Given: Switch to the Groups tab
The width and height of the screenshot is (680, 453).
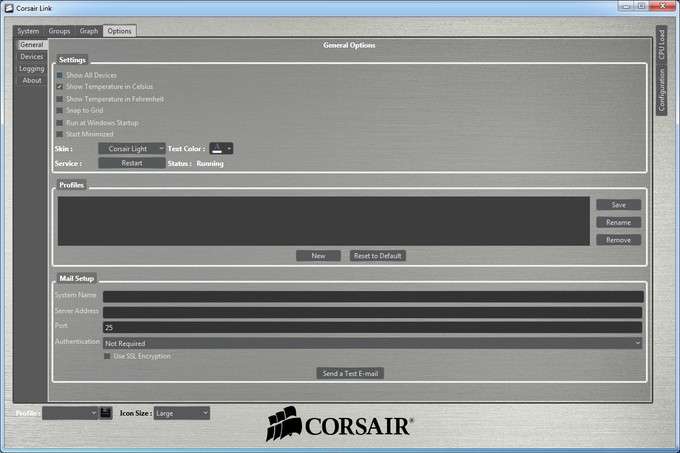Looking at the screenshot, I should tap(59, 31).
